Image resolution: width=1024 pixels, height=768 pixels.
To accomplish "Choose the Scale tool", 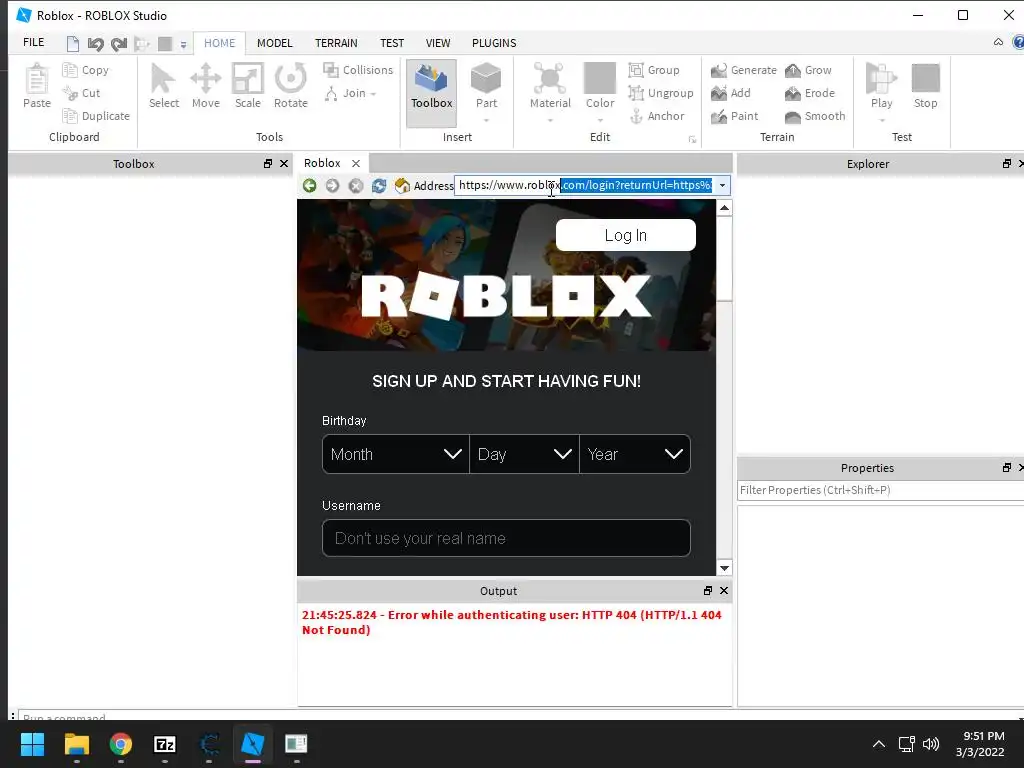I will pos(248,86).
